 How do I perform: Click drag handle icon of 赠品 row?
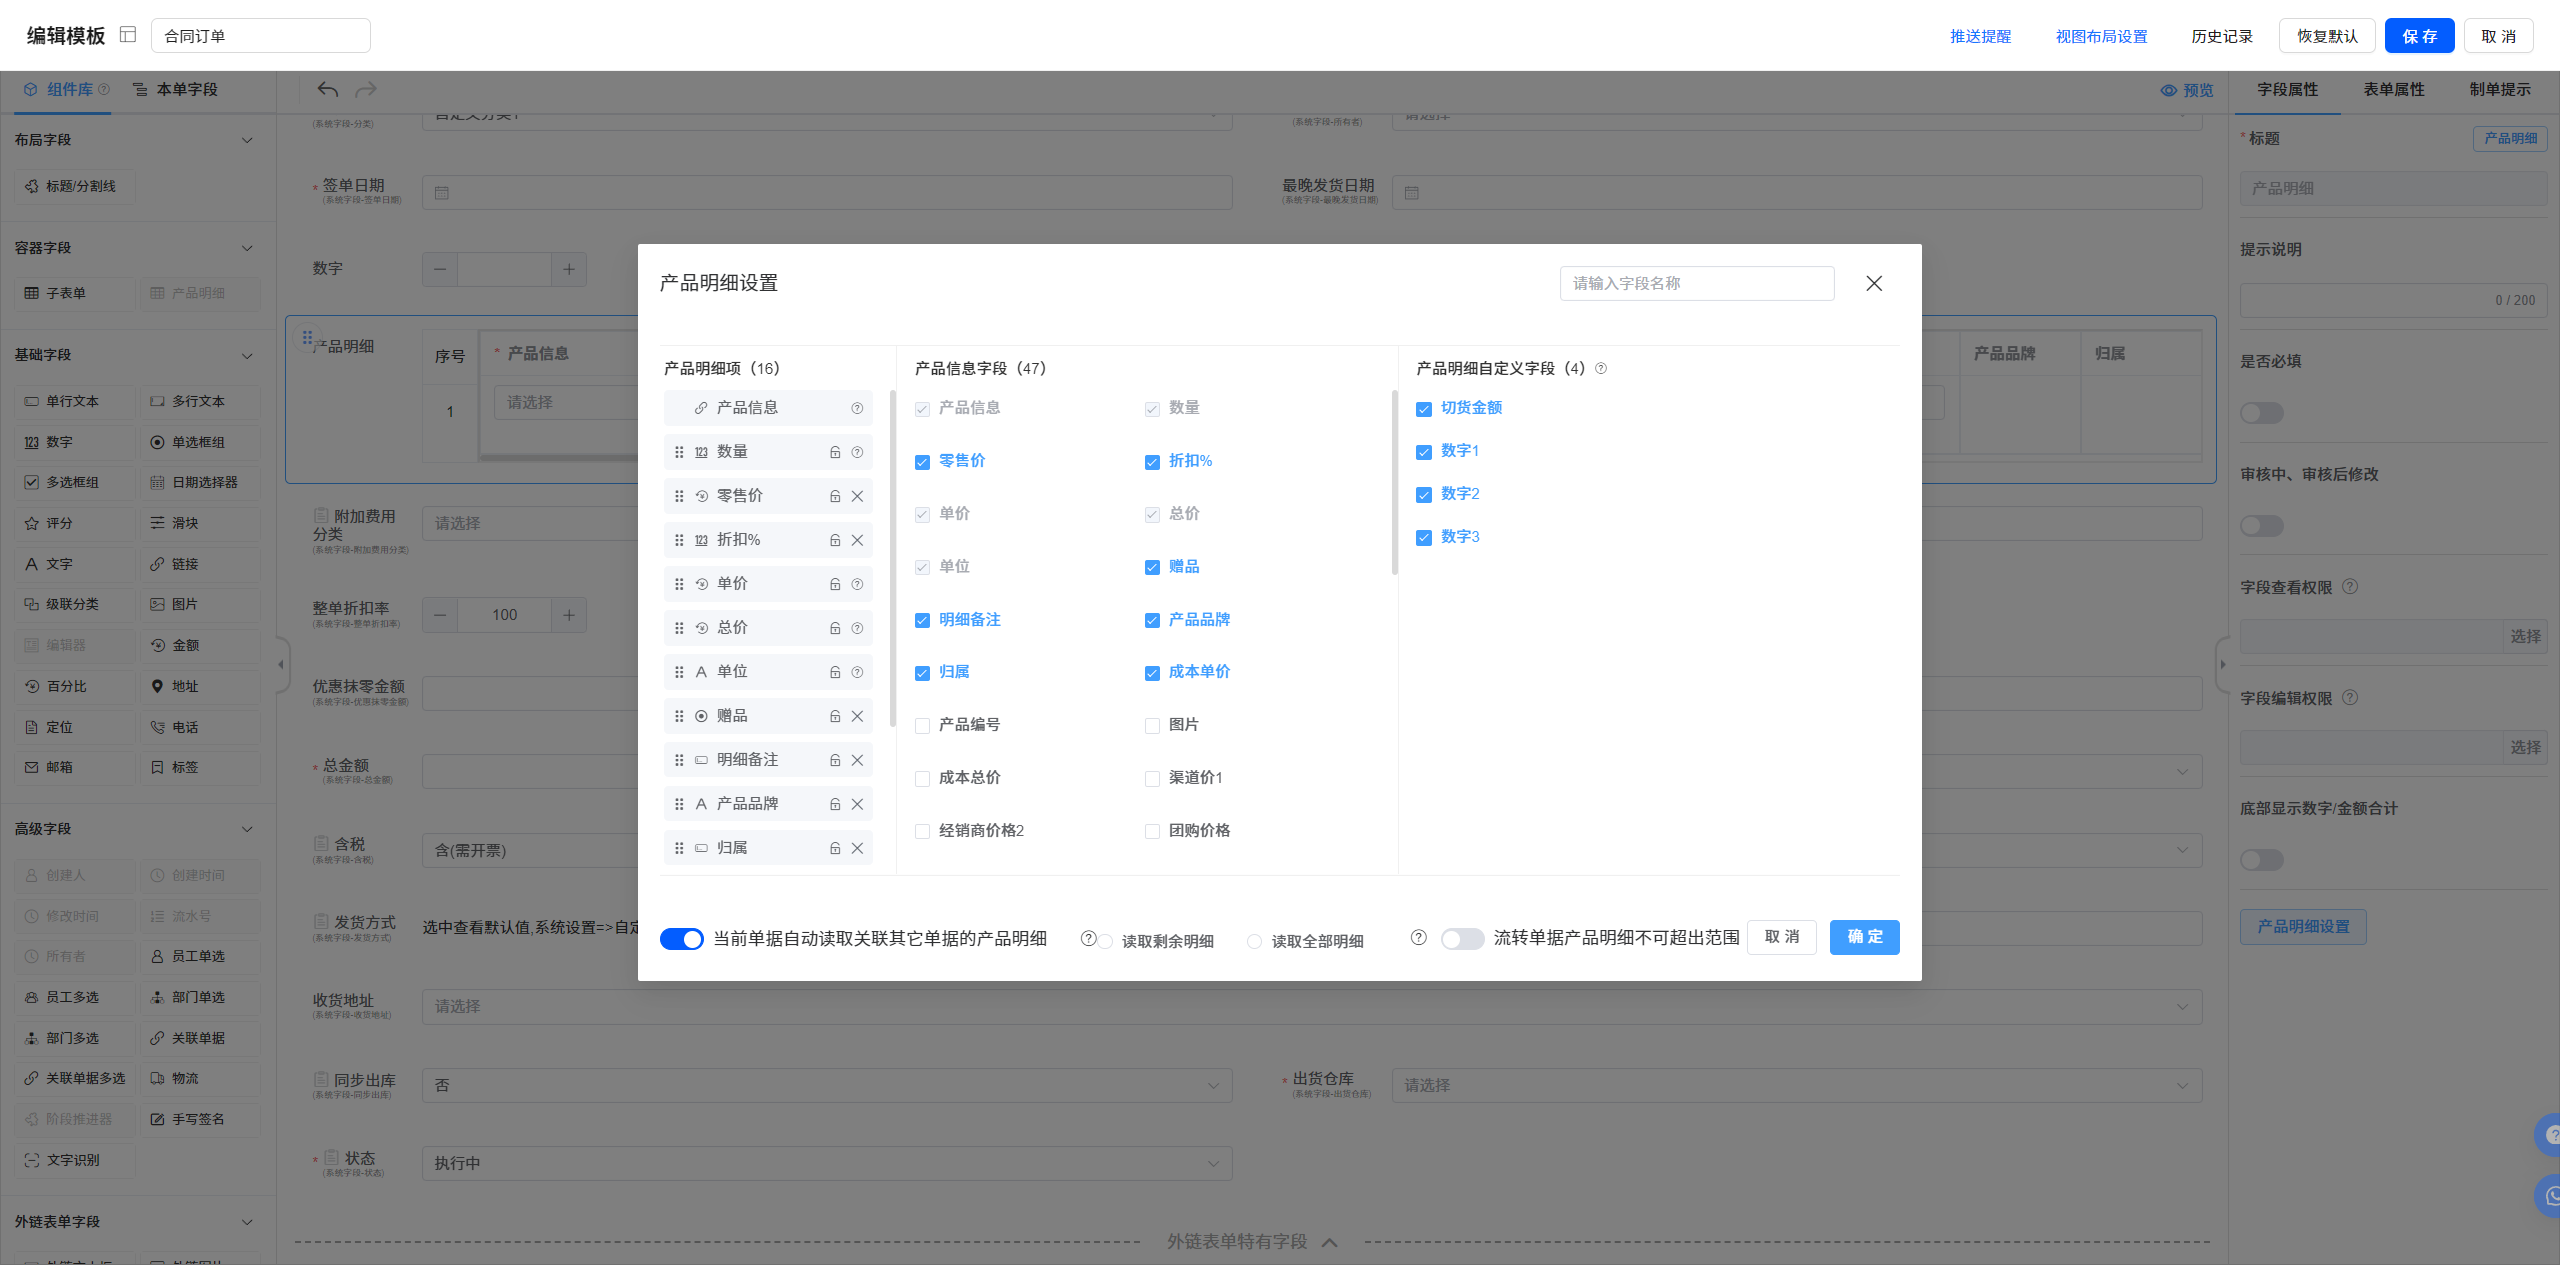click(679, 716)
